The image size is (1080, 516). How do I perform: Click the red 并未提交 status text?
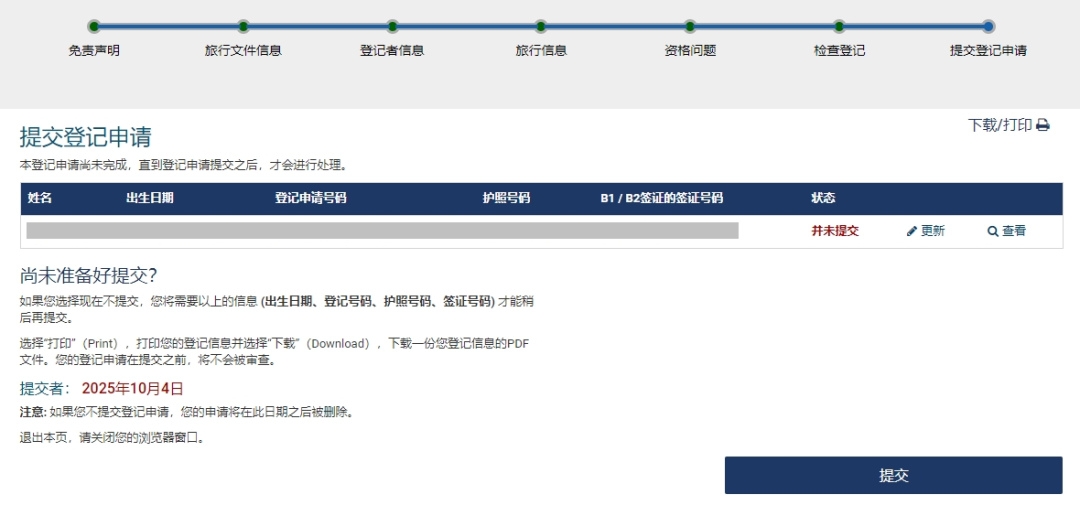[835, 231]
